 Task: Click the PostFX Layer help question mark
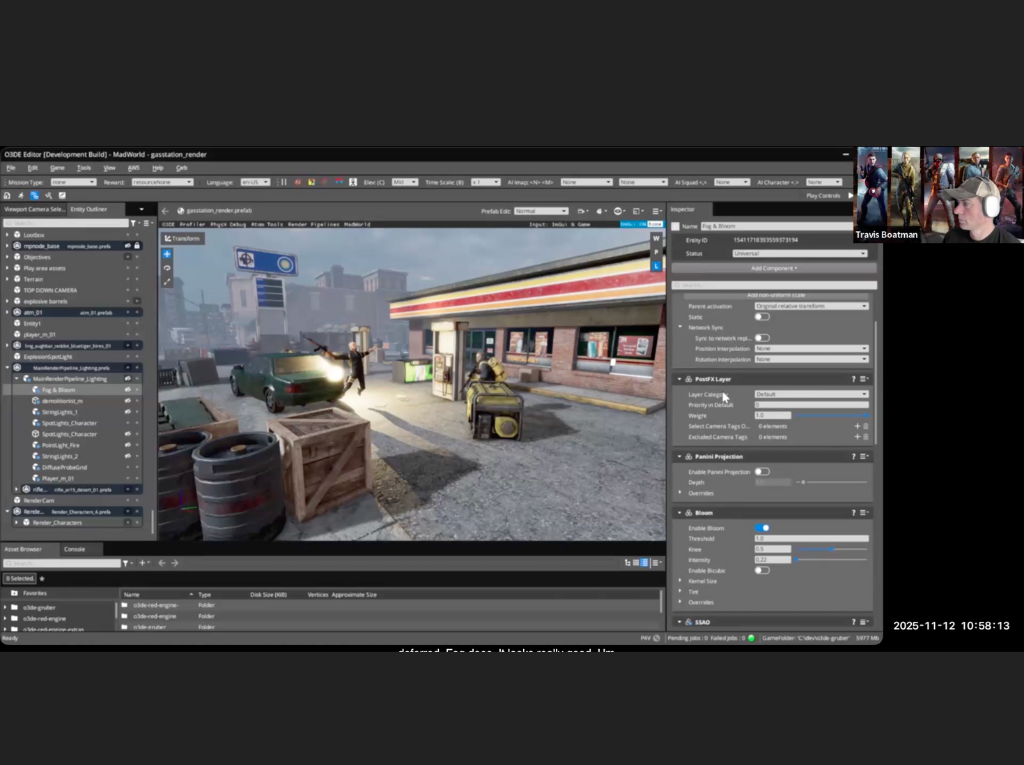(x=853, y=379)
